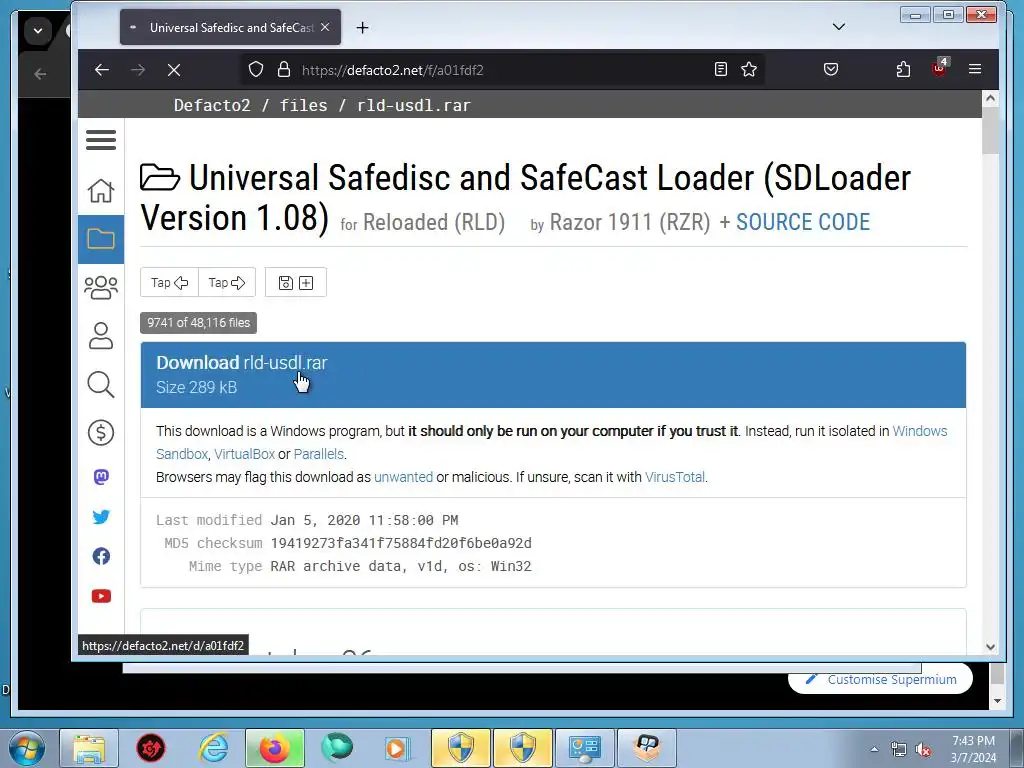Open the groups icon in the sidebar

101,287
